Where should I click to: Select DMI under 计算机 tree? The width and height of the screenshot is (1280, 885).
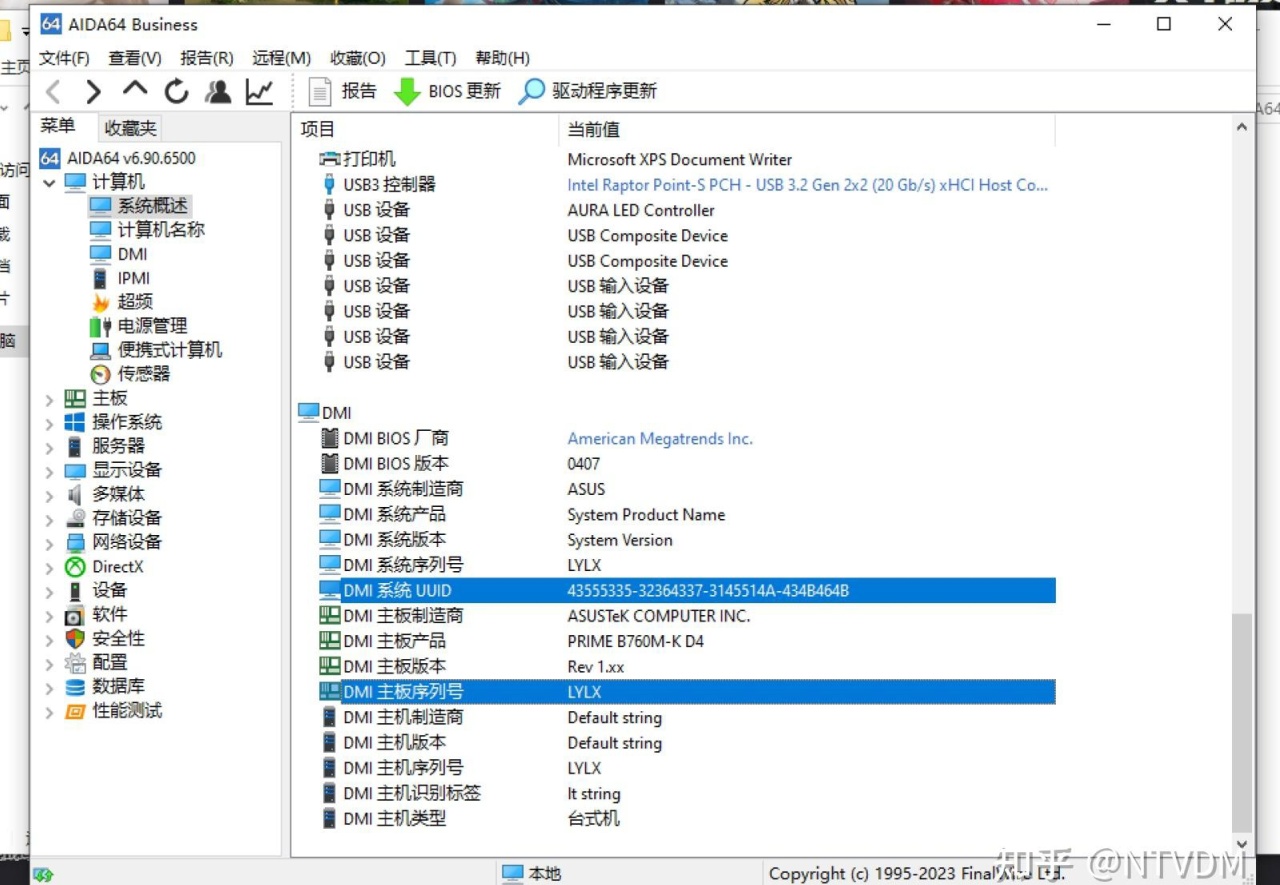tap(132, 254)
